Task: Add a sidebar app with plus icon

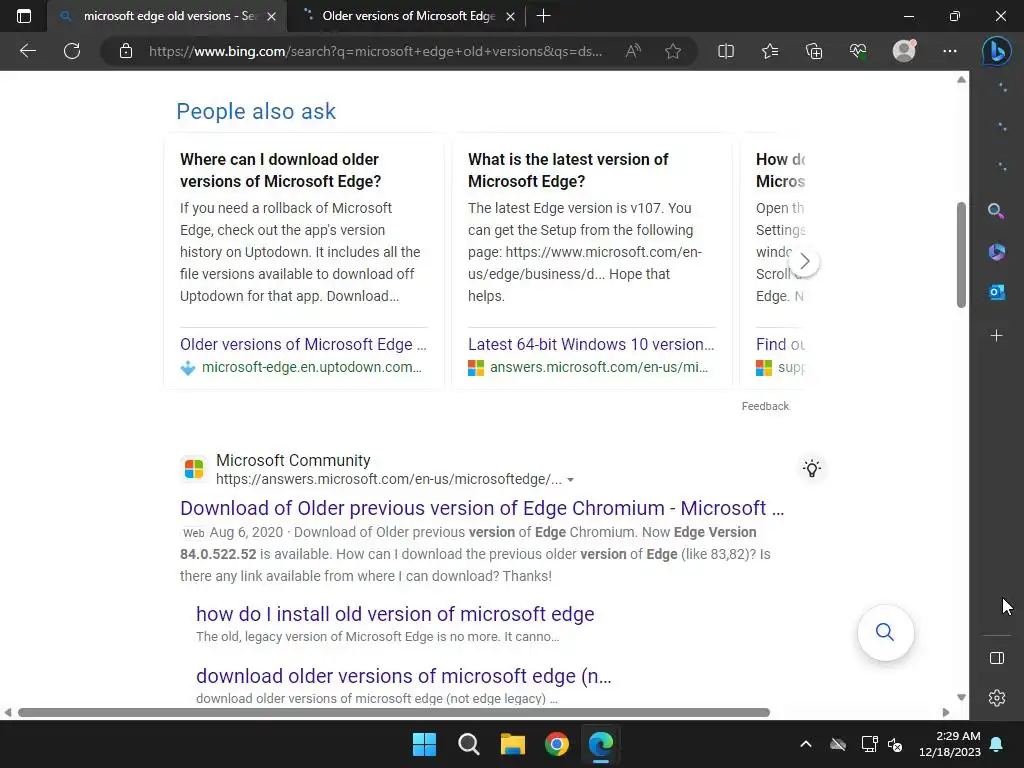Action: (x=996, y=336)
